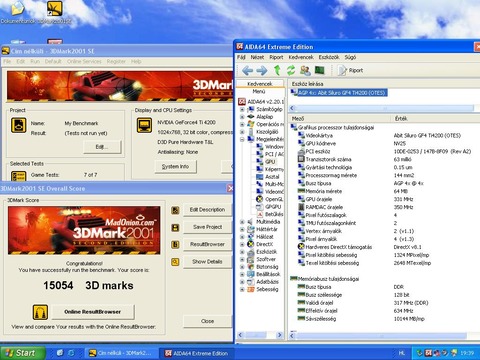Select the PCI / AGP tree item

pyautogui.click(x=274, y=154)
